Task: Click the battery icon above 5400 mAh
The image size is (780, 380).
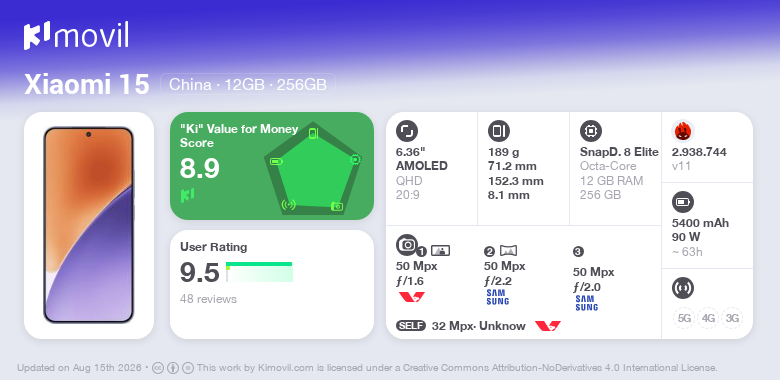Action: pos(682,202)
